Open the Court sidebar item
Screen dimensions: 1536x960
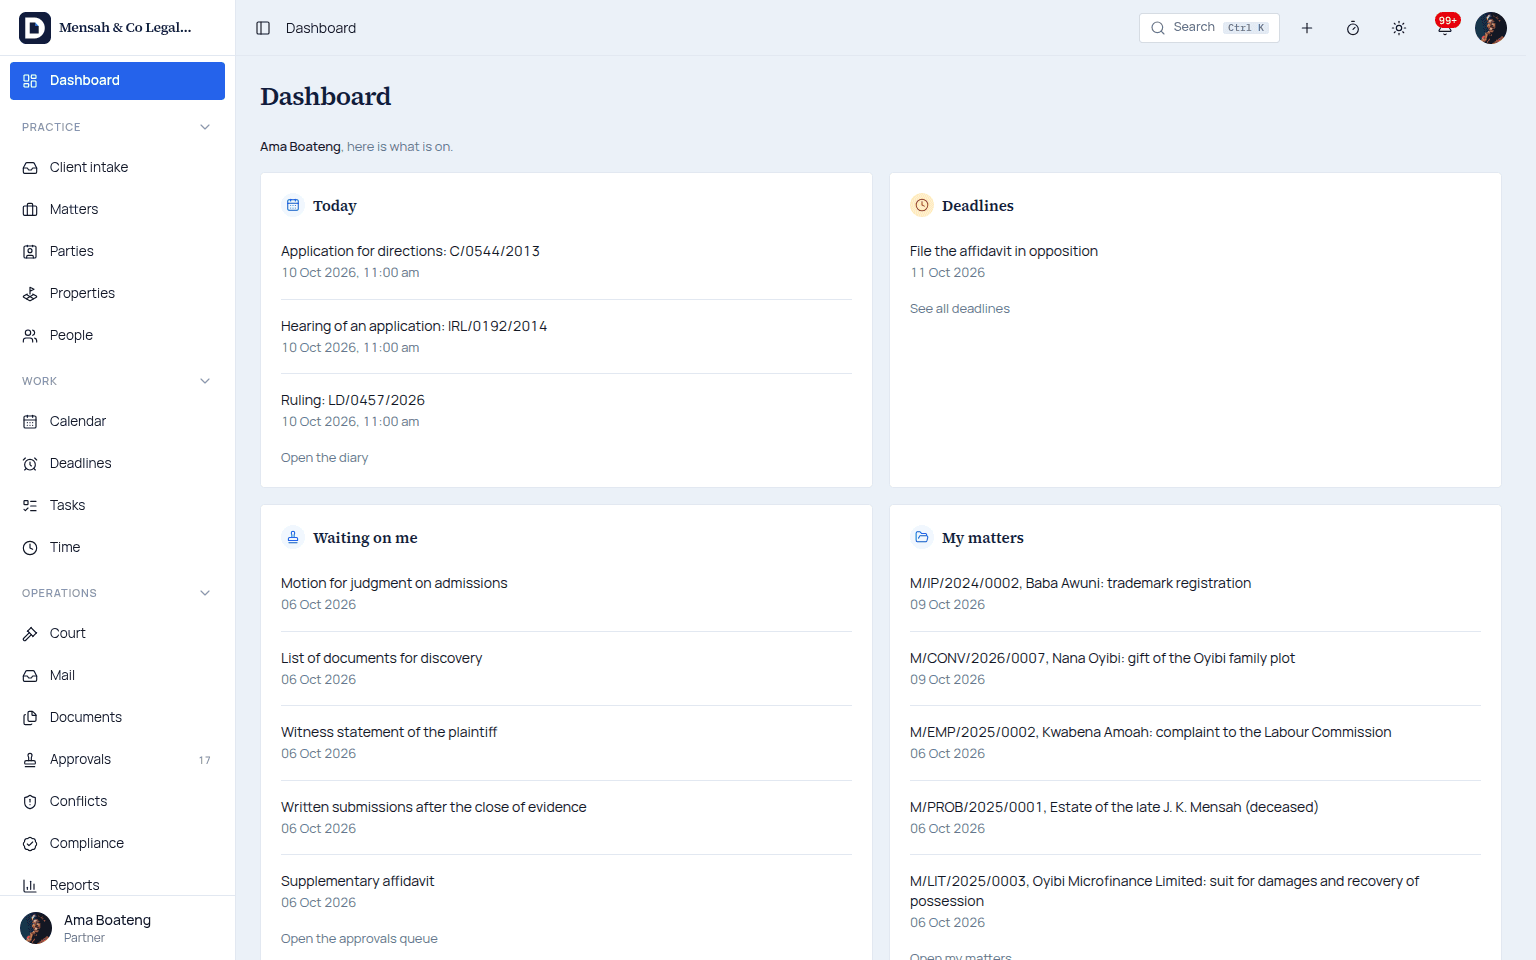pyautogui.click(x=117, y=633)
